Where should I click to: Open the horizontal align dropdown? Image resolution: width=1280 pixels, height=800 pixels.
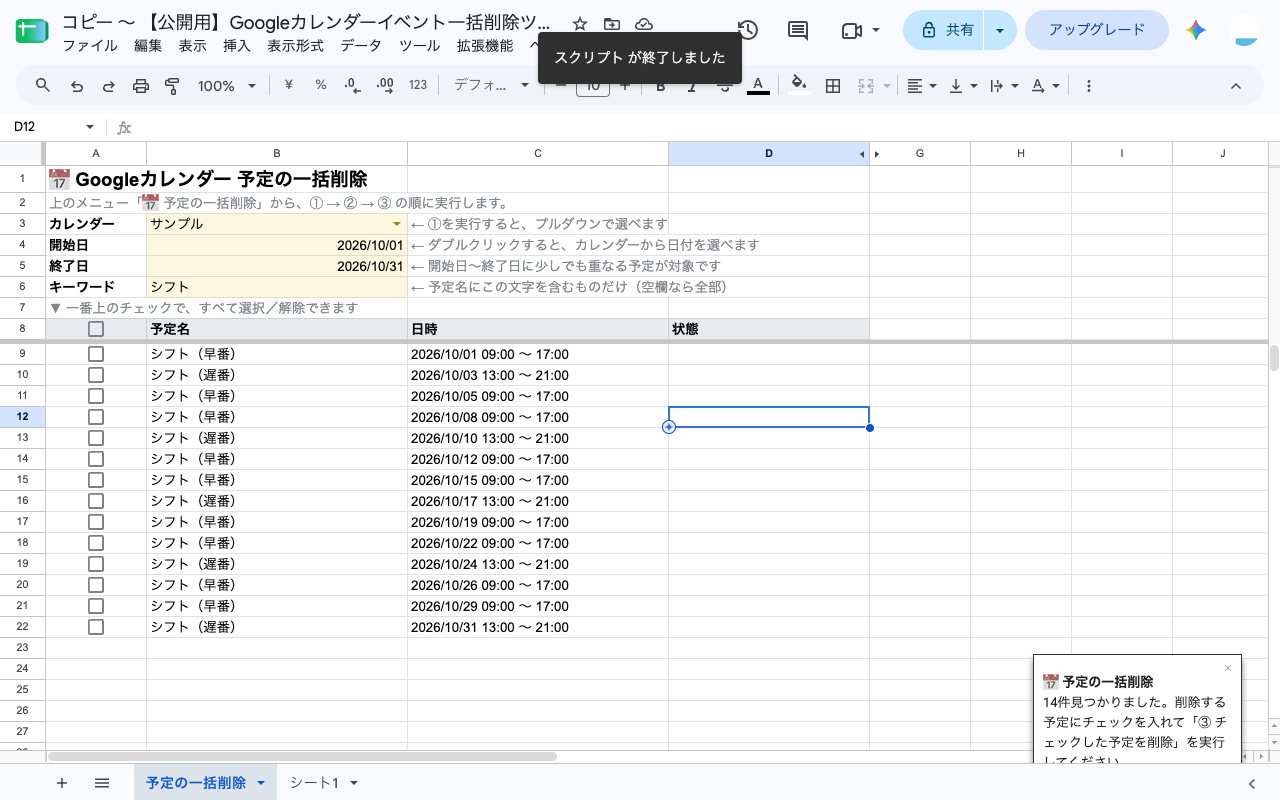(x=922, y=86)
